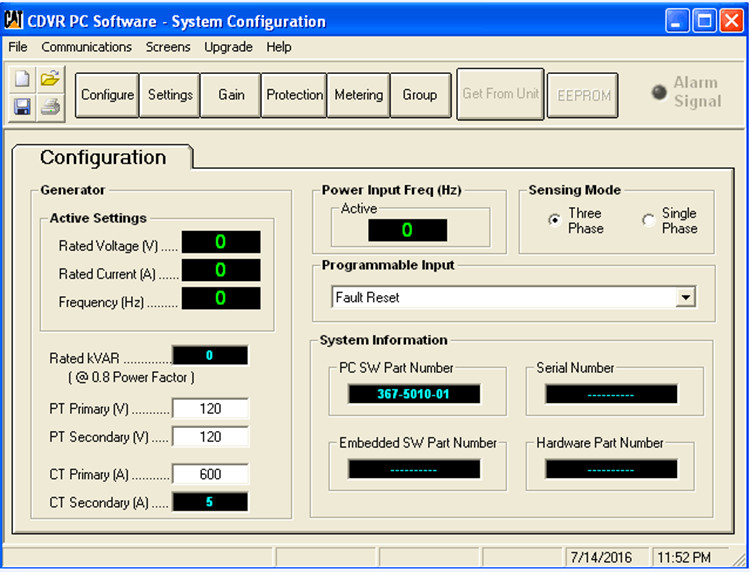Click the Fault Reset combo box text

[x=367, y=297]
